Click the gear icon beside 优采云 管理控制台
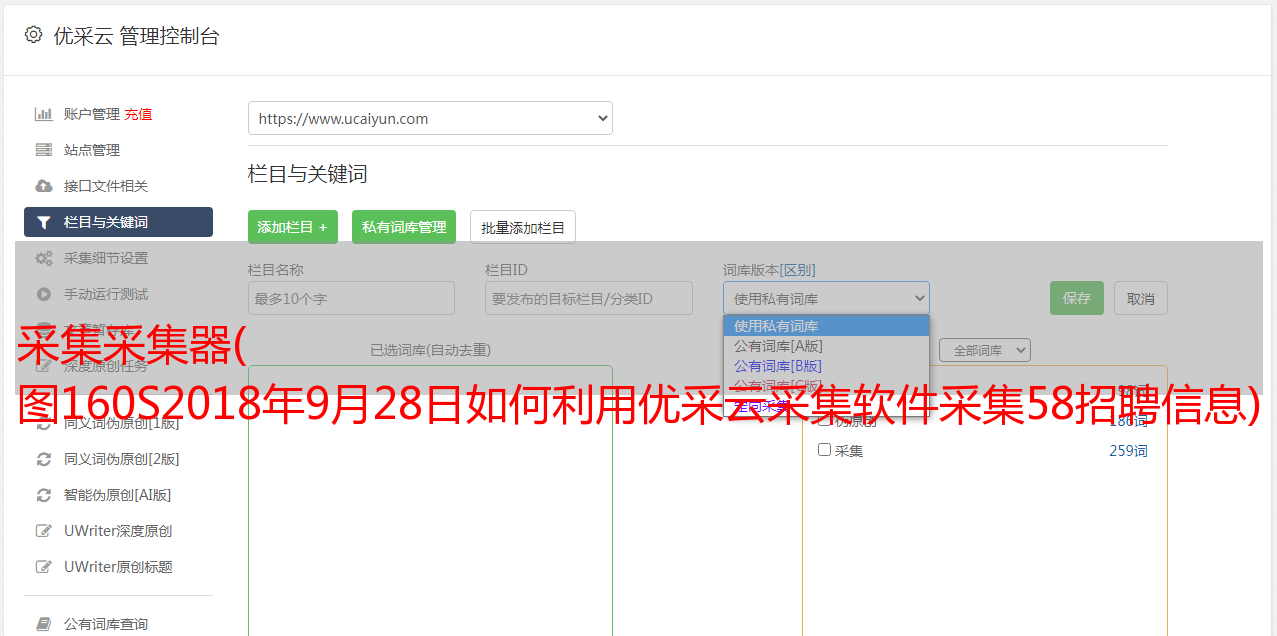 click(x=33, y=35)
